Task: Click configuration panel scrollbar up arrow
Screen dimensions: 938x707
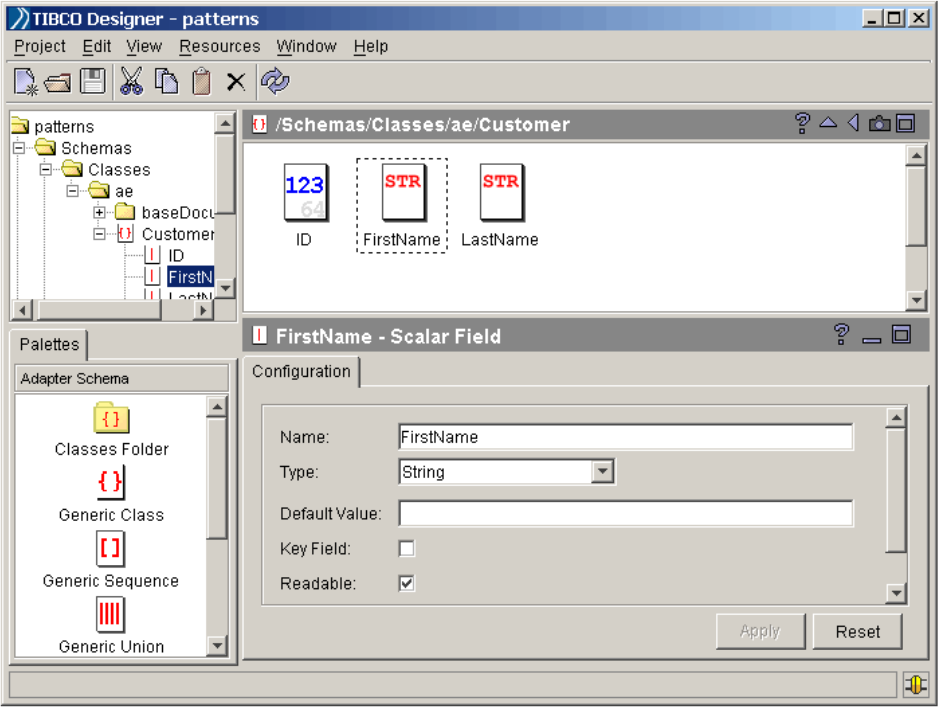Action: pos(896,417)
